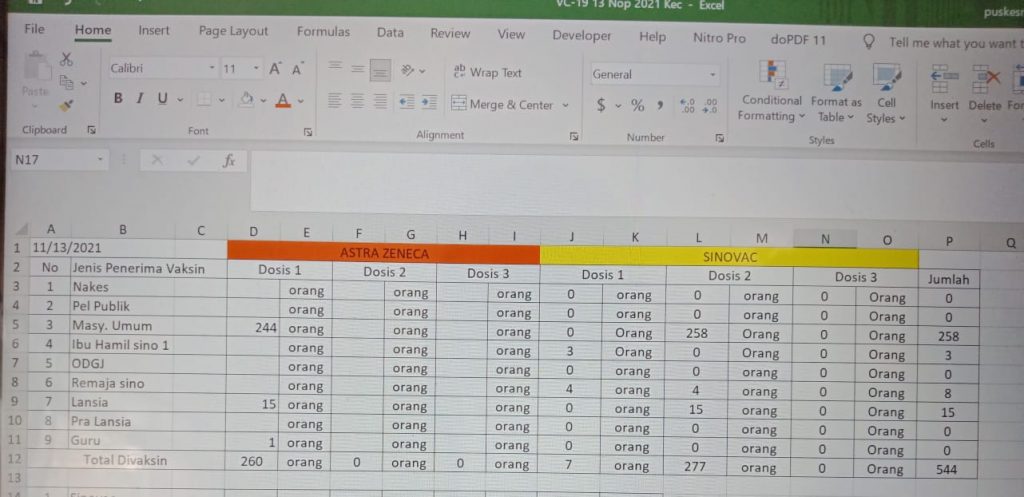This screenshot has width=1024, height=497.
Task: Open the Page Layout tab
Action: pyautogui.click(x=233, y=32)
